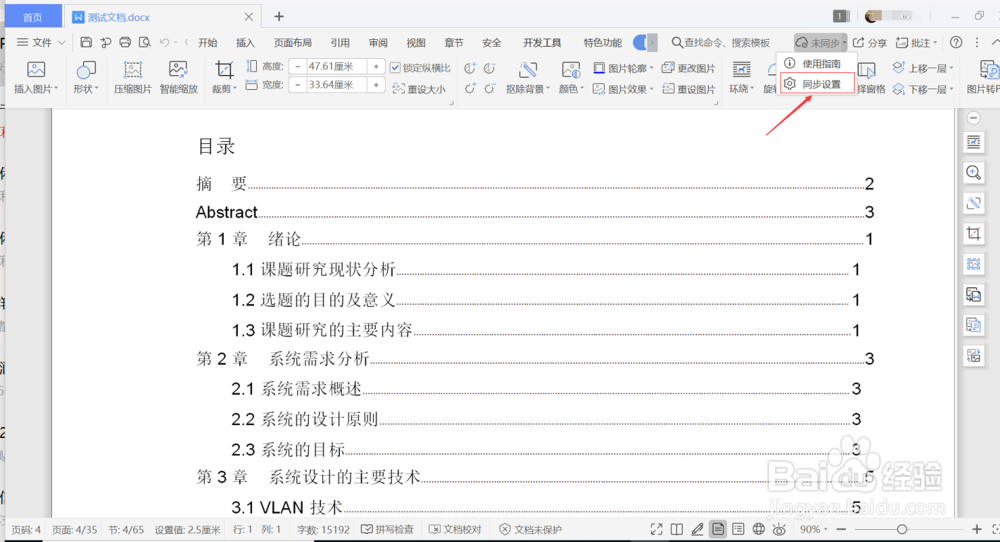Expand 颜色 color dropdown

[582, 89]
